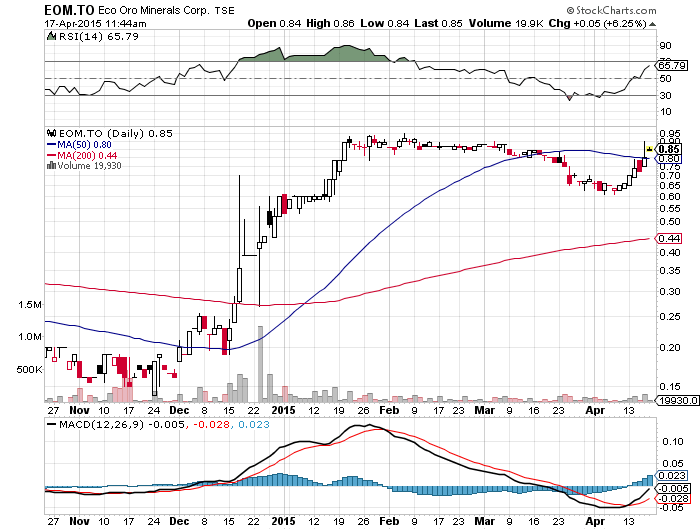Click the up-triangle beside the change percentage
This screenshot has height=530, width=700.
(x=652, y=24)
